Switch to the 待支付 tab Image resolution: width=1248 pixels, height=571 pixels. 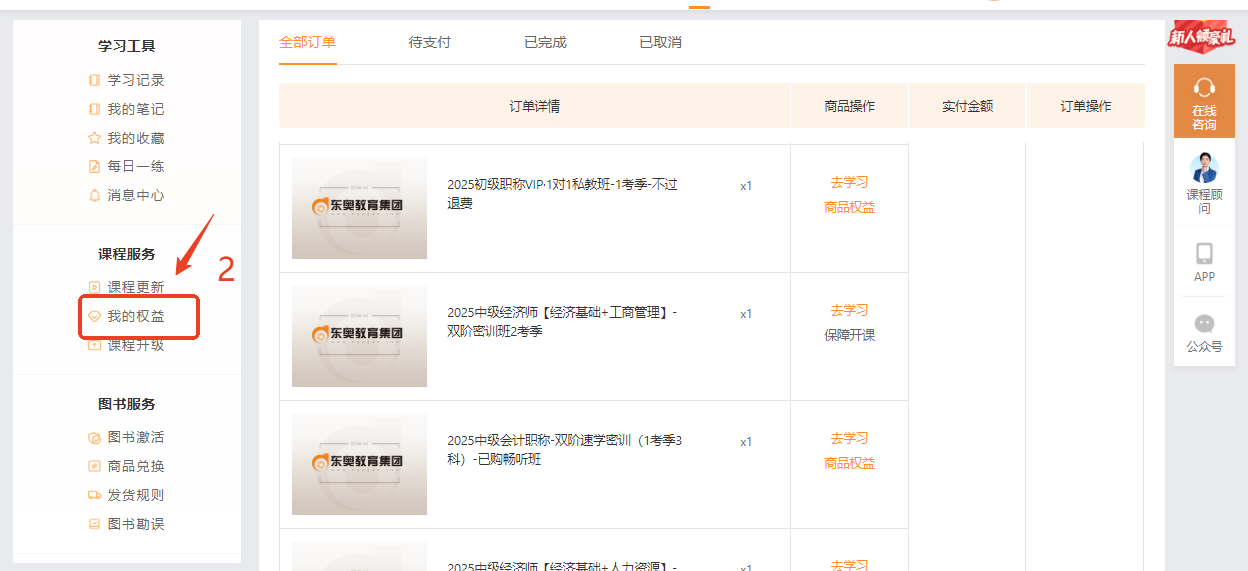point(429,42)
